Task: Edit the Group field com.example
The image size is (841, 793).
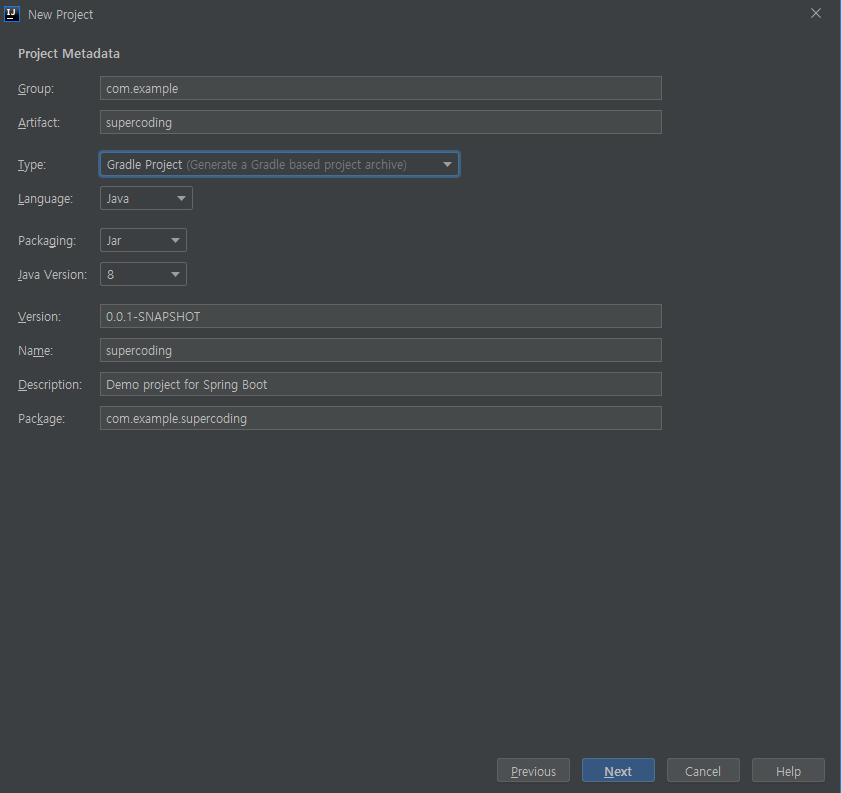Action: click(380, 88)
